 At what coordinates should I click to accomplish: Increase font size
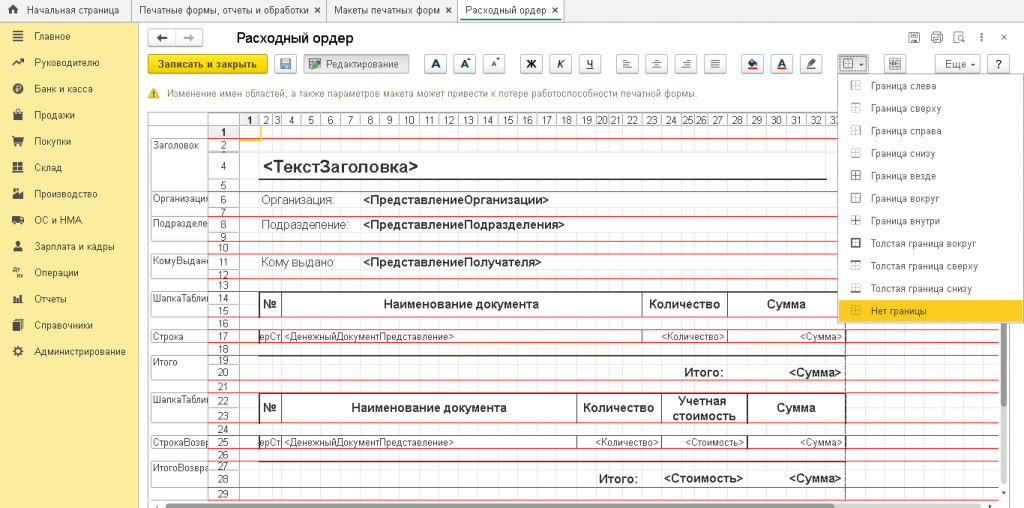(465, 64)
